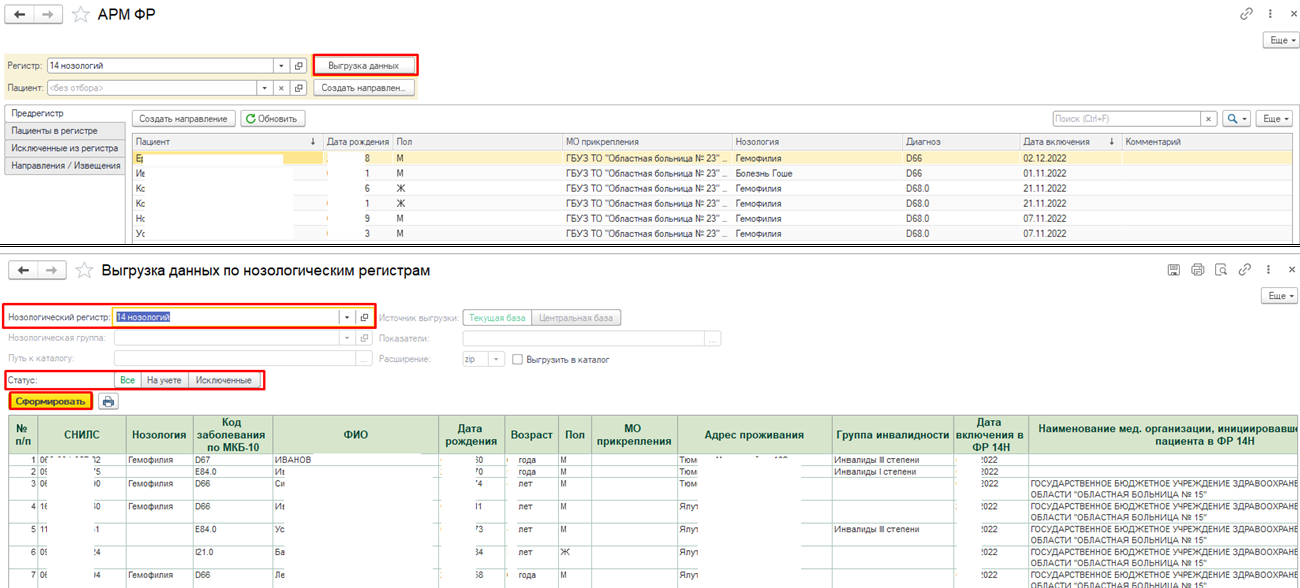The height and width of the screenshot is (588, 1300).
Task: Click the printer icon in the export window header
Action: coord(1197,270)
